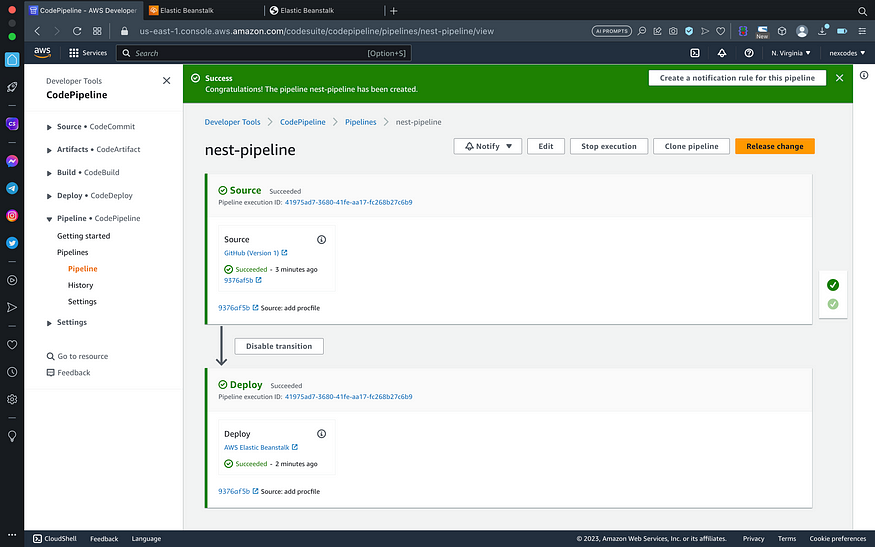Screen dimensions: 875x547
Task: Select History in sidebar
Action: pos(80,285)
